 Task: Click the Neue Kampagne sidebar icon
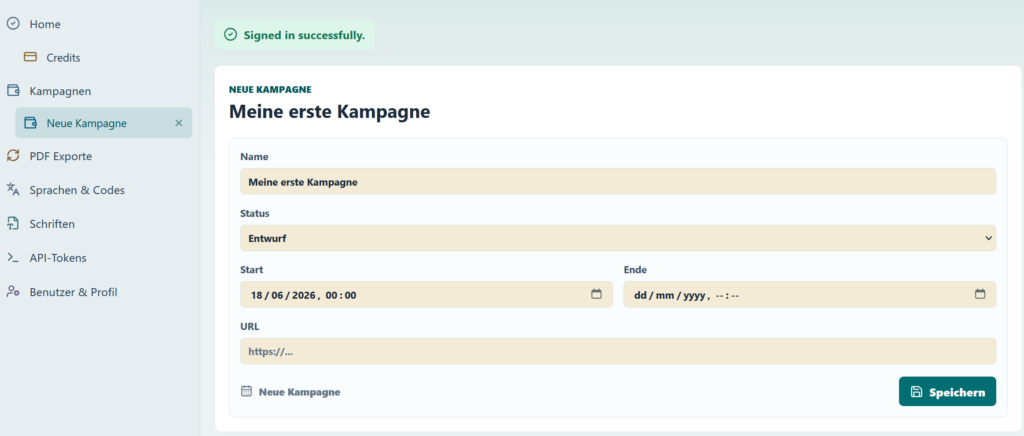(30, 123)
